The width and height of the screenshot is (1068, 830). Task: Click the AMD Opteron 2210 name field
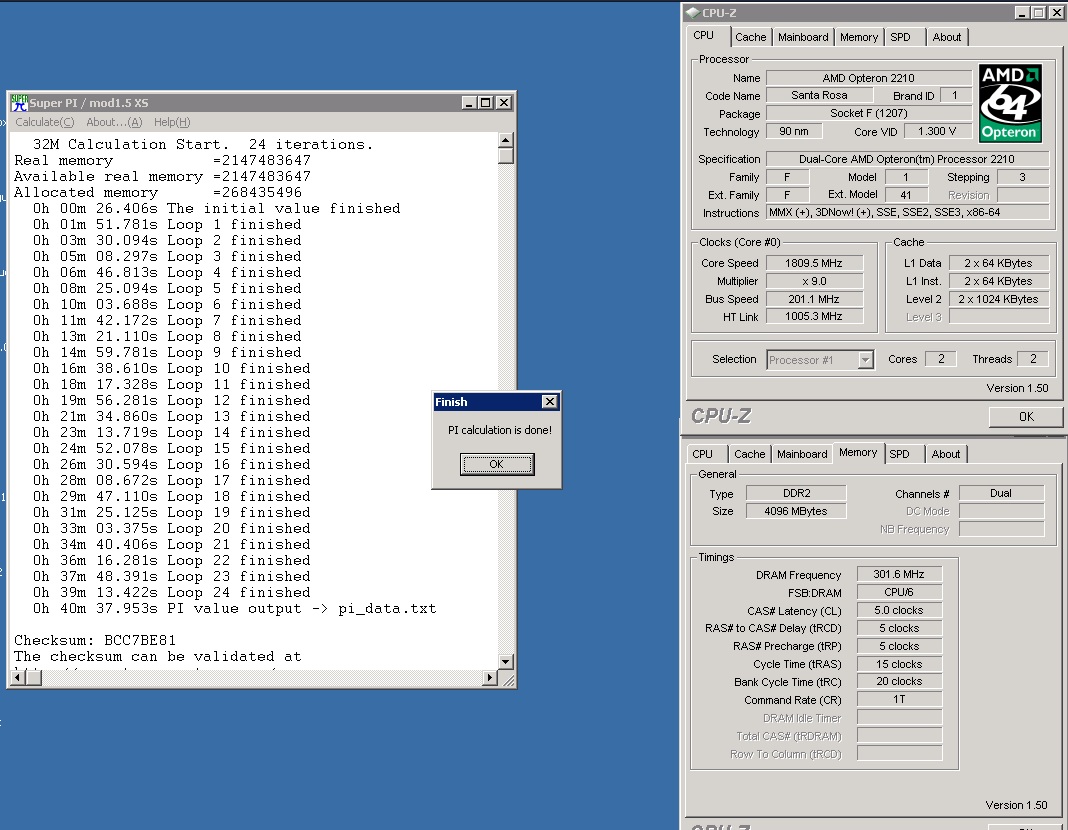pos(868,78)
